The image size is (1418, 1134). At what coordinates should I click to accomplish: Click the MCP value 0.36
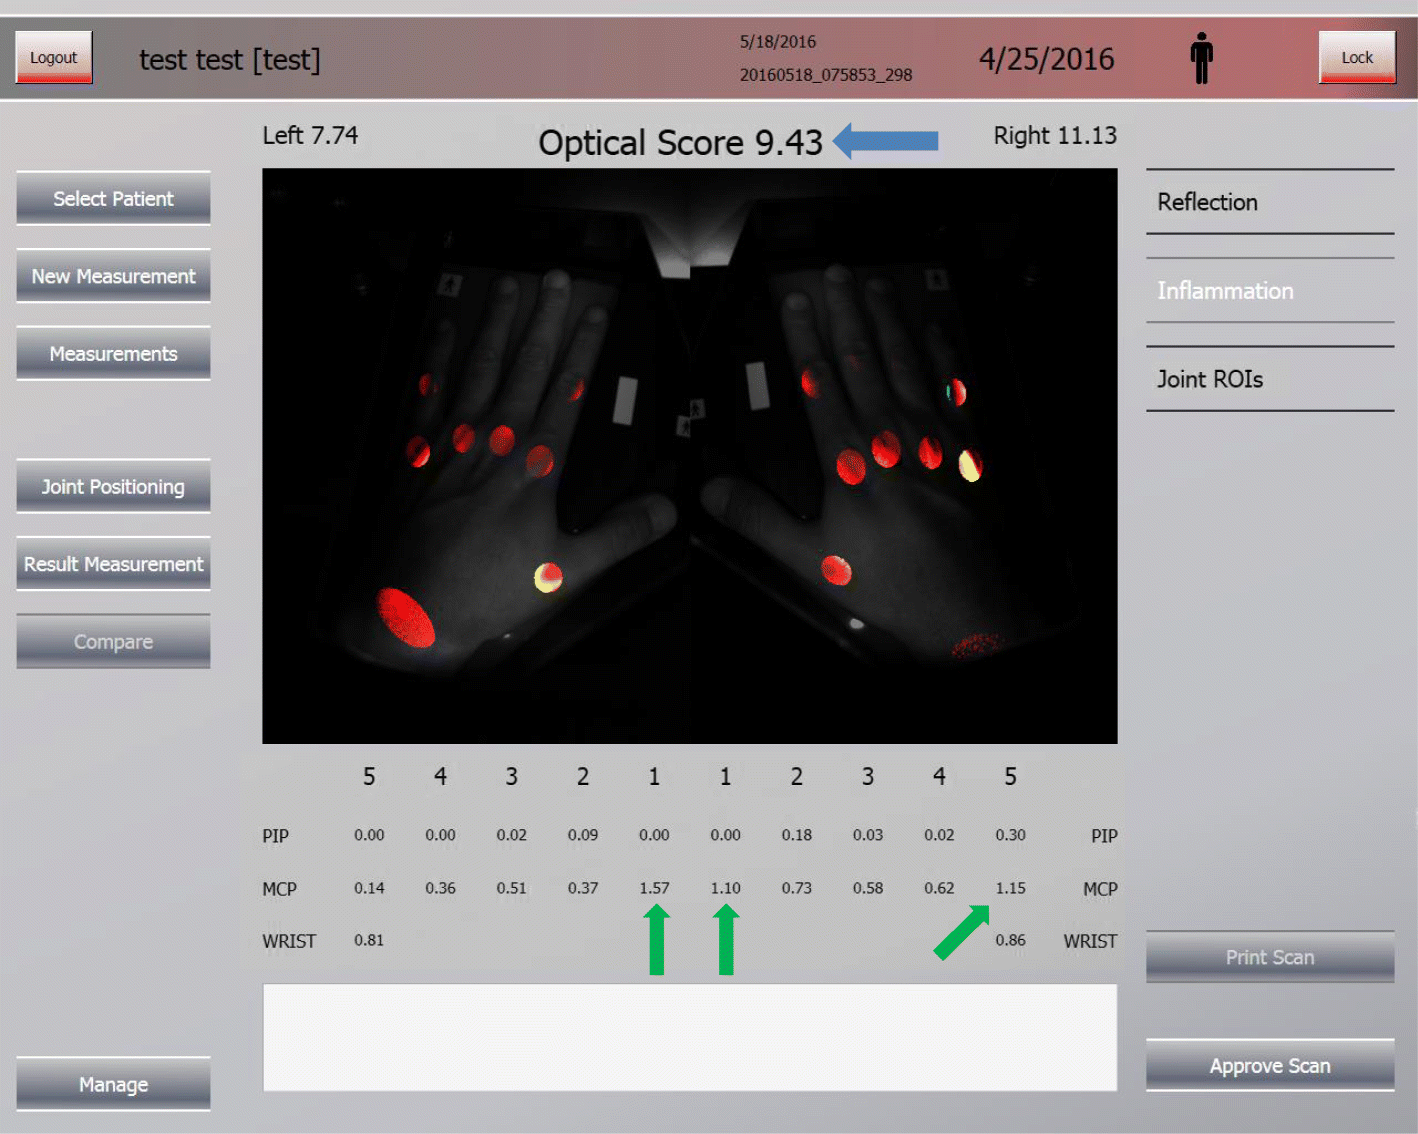coord(440,888)
